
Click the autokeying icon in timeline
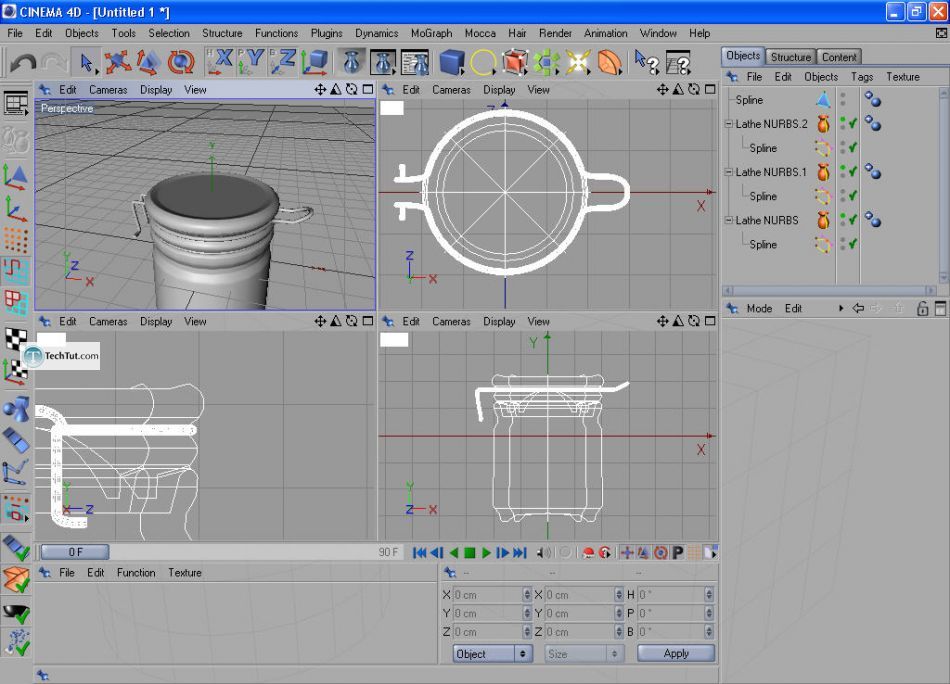pyautogui.click(x=605, y=553)
